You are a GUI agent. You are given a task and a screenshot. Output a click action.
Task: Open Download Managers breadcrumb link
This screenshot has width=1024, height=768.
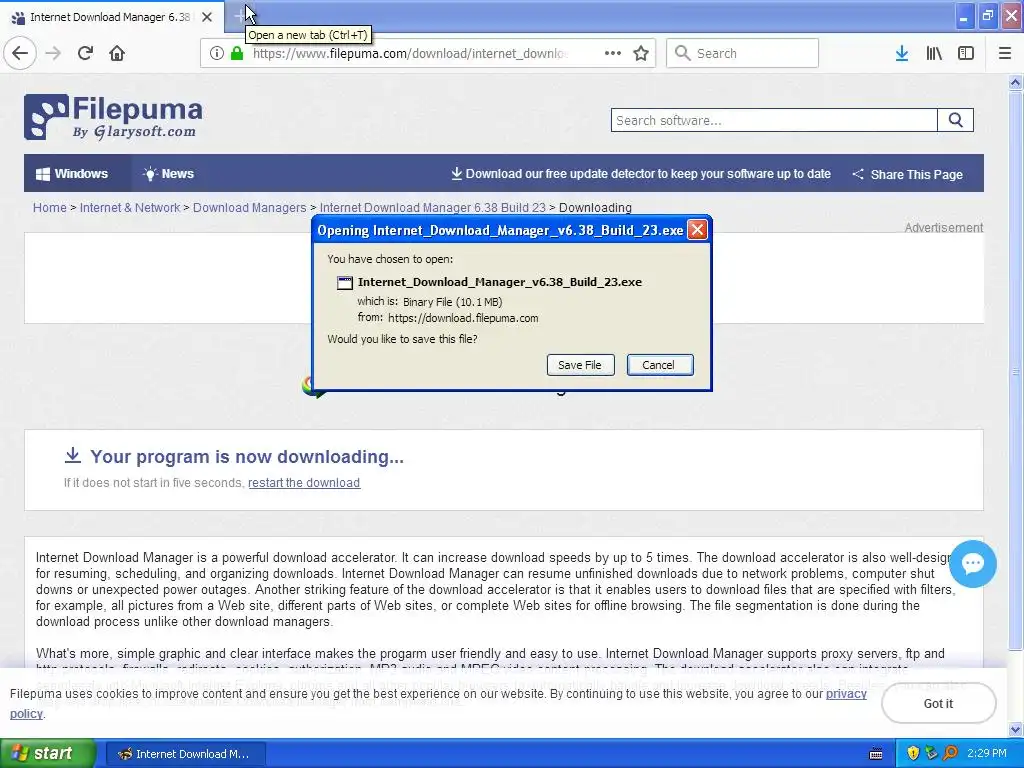coord(249,208)
